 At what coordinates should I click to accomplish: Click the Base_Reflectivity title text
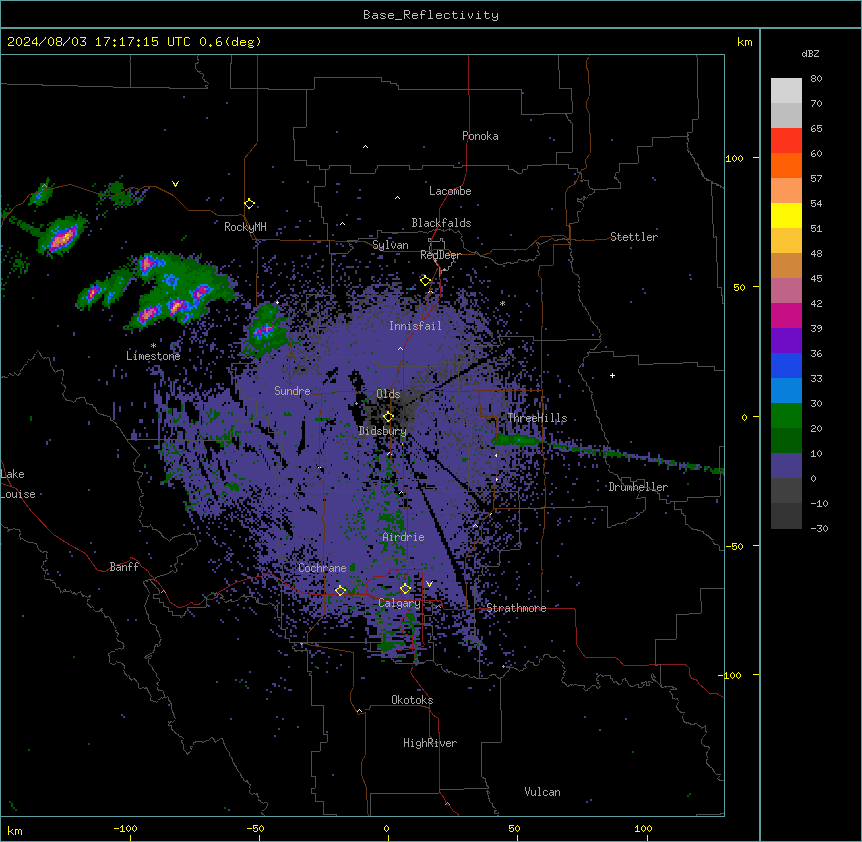[431, 15]
